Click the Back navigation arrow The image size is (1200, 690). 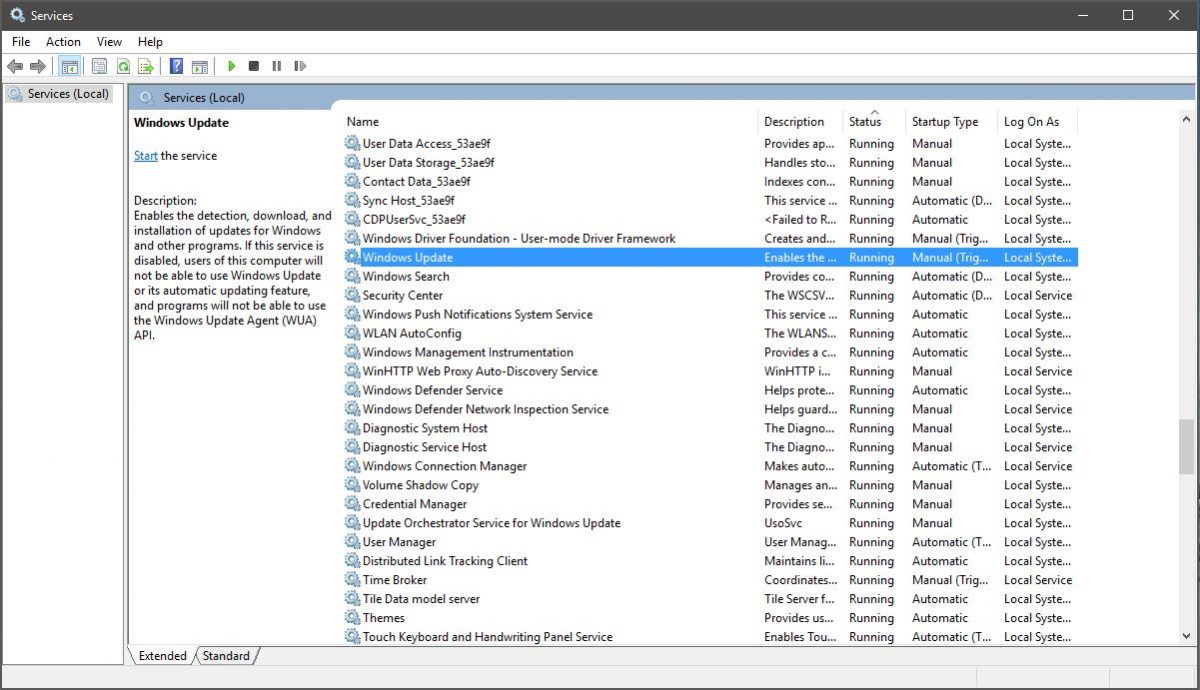[14, 66]
